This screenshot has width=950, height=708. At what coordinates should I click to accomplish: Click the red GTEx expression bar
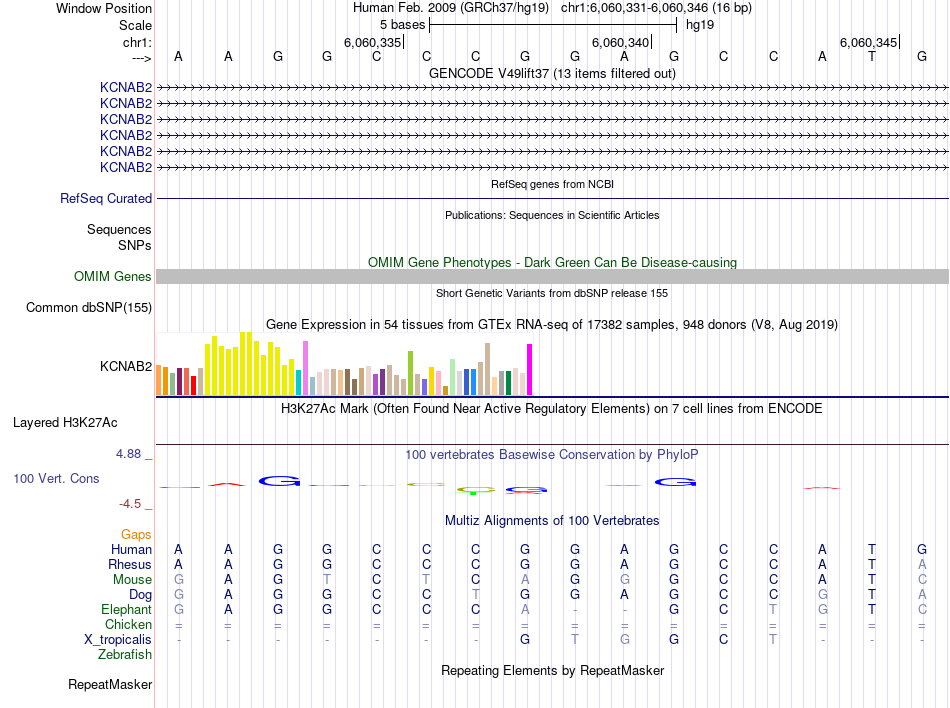[193, 385]
